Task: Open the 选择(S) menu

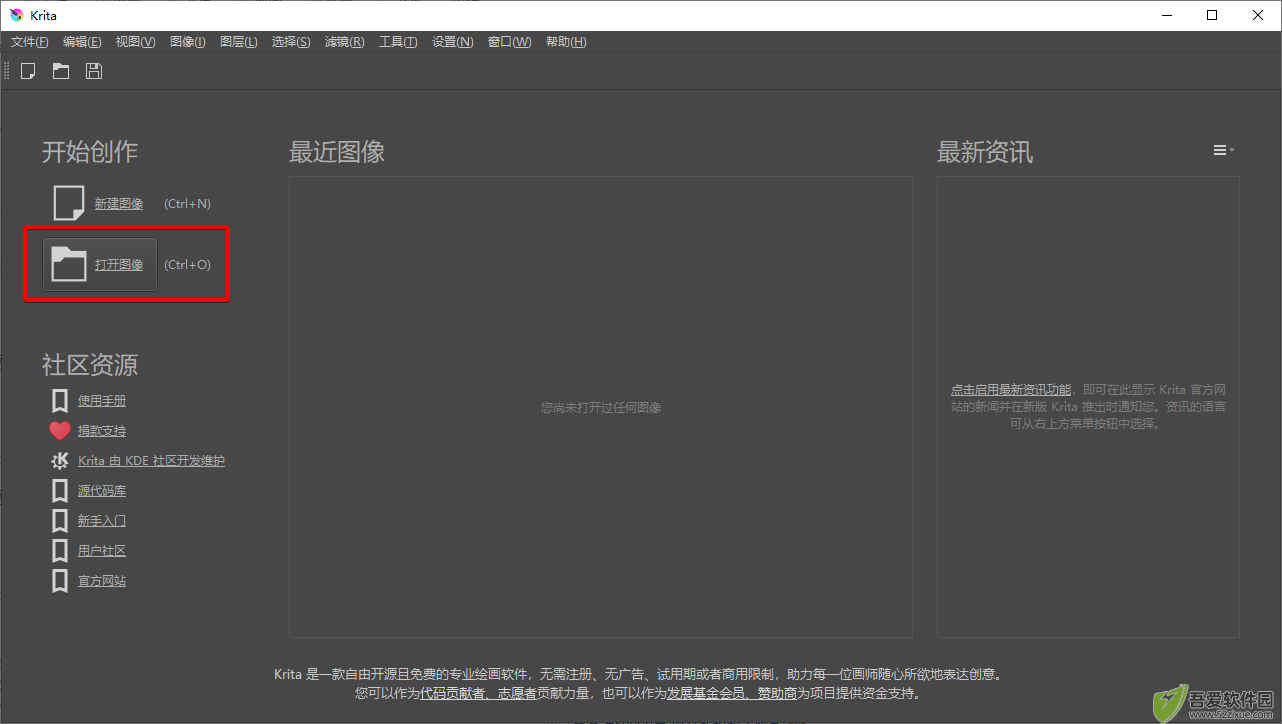Action: pyautogui.click(x=291, y=42)
